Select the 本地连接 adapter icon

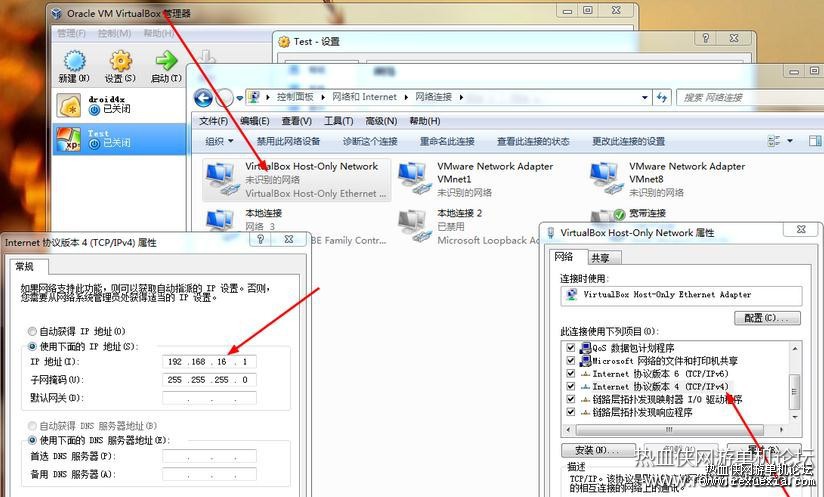coord(221,220)
